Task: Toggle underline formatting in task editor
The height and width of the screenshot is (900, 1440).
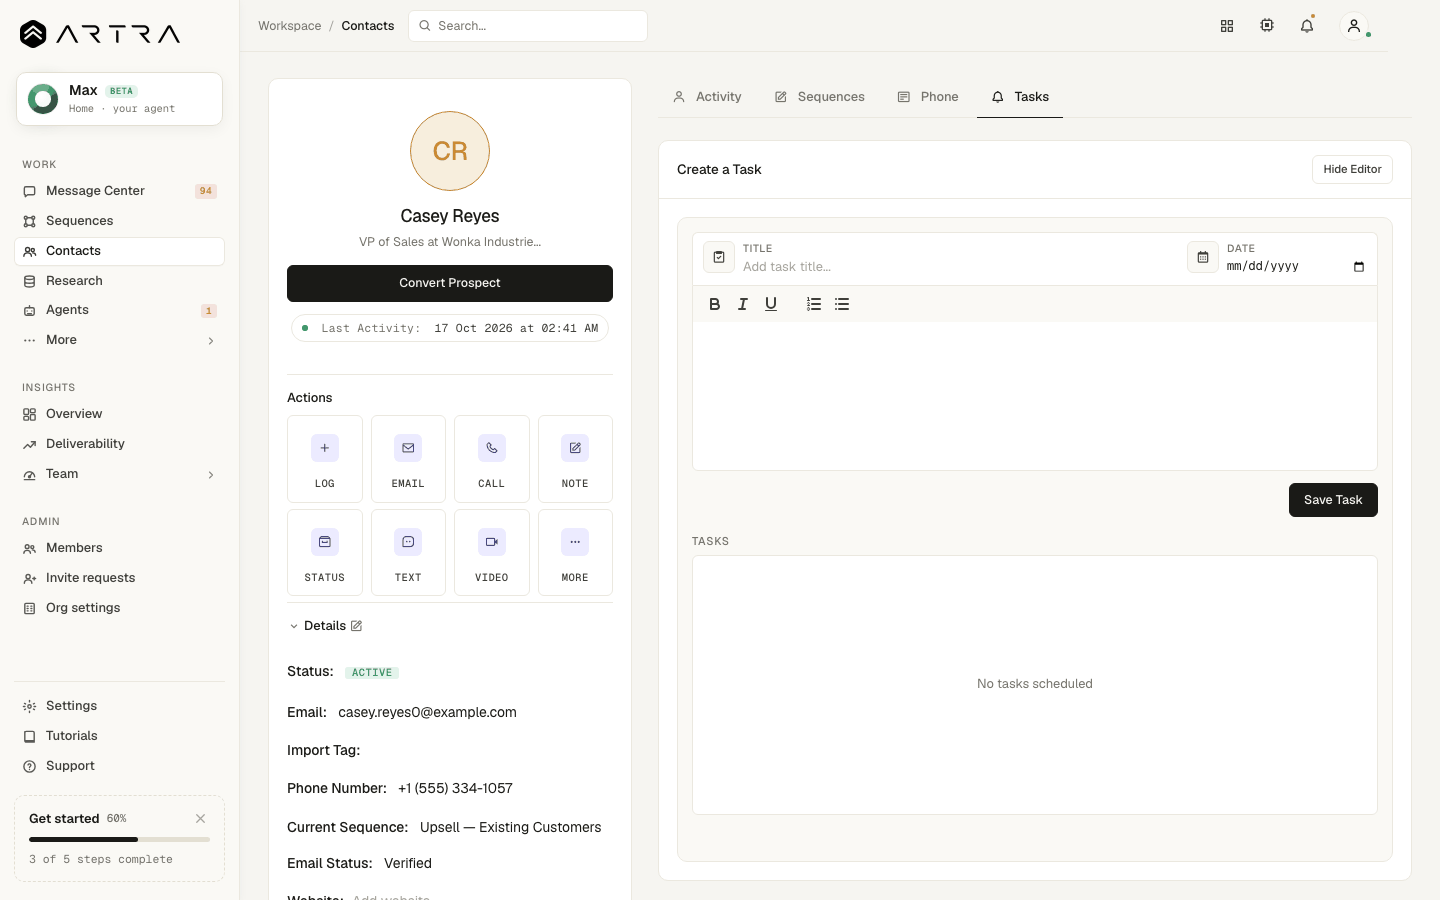Action: (771, 304)
